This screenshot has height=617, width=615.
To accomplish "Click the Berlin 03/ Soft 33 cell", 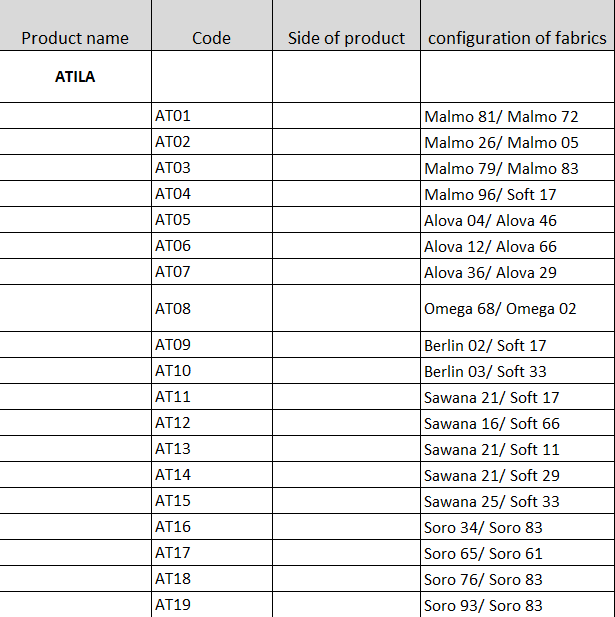I will [x=517, y=372].
